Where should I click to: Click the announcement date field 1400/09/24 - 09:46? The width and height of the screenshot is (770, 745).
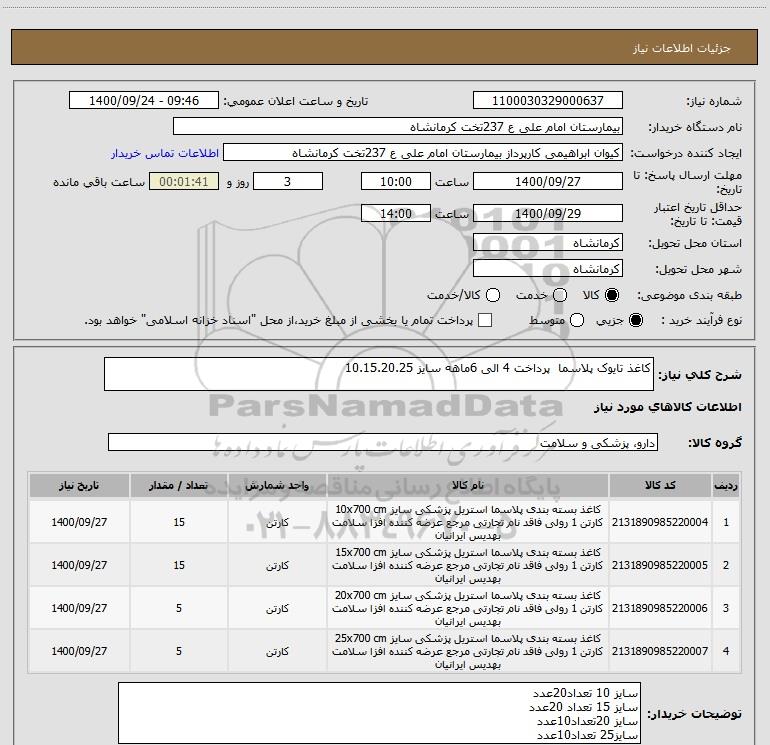144,101
